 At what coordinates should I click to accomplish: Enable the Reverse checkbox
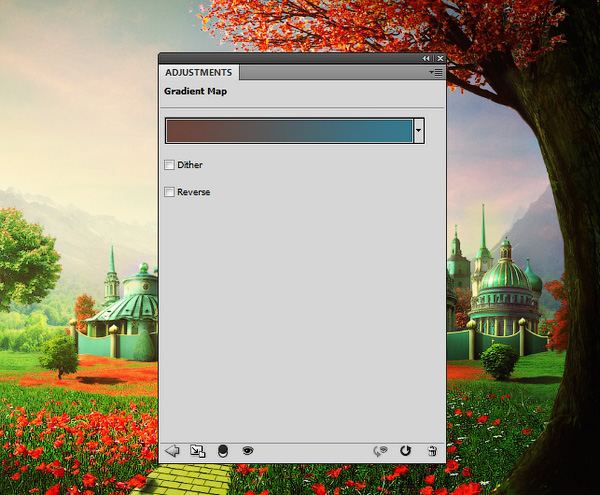pyautogui.click(x=169, y=192)
